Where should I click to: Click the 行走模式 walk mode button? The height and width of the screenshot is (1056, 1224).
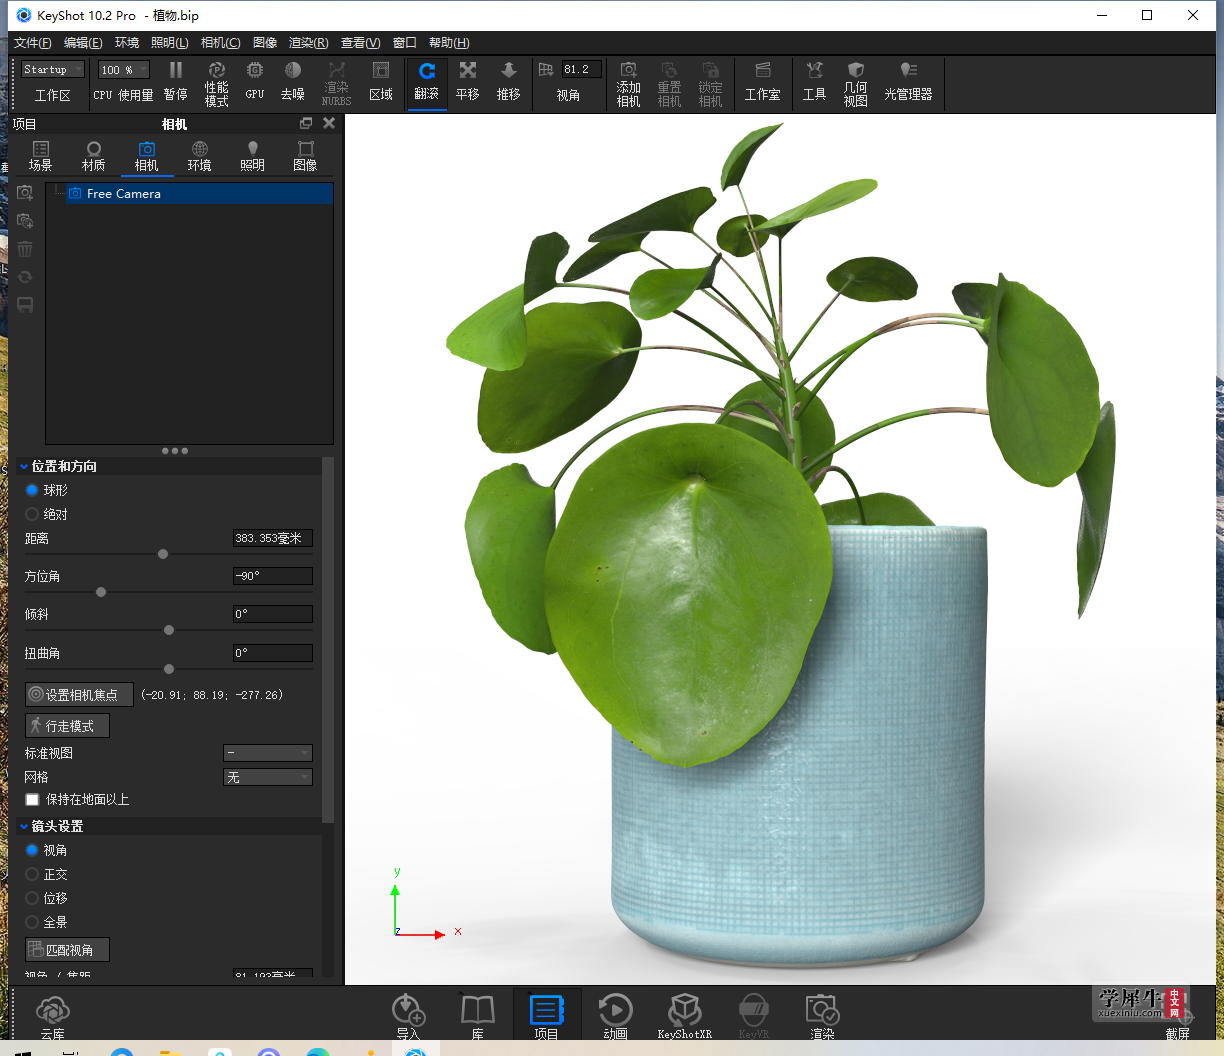pos(67,725)
